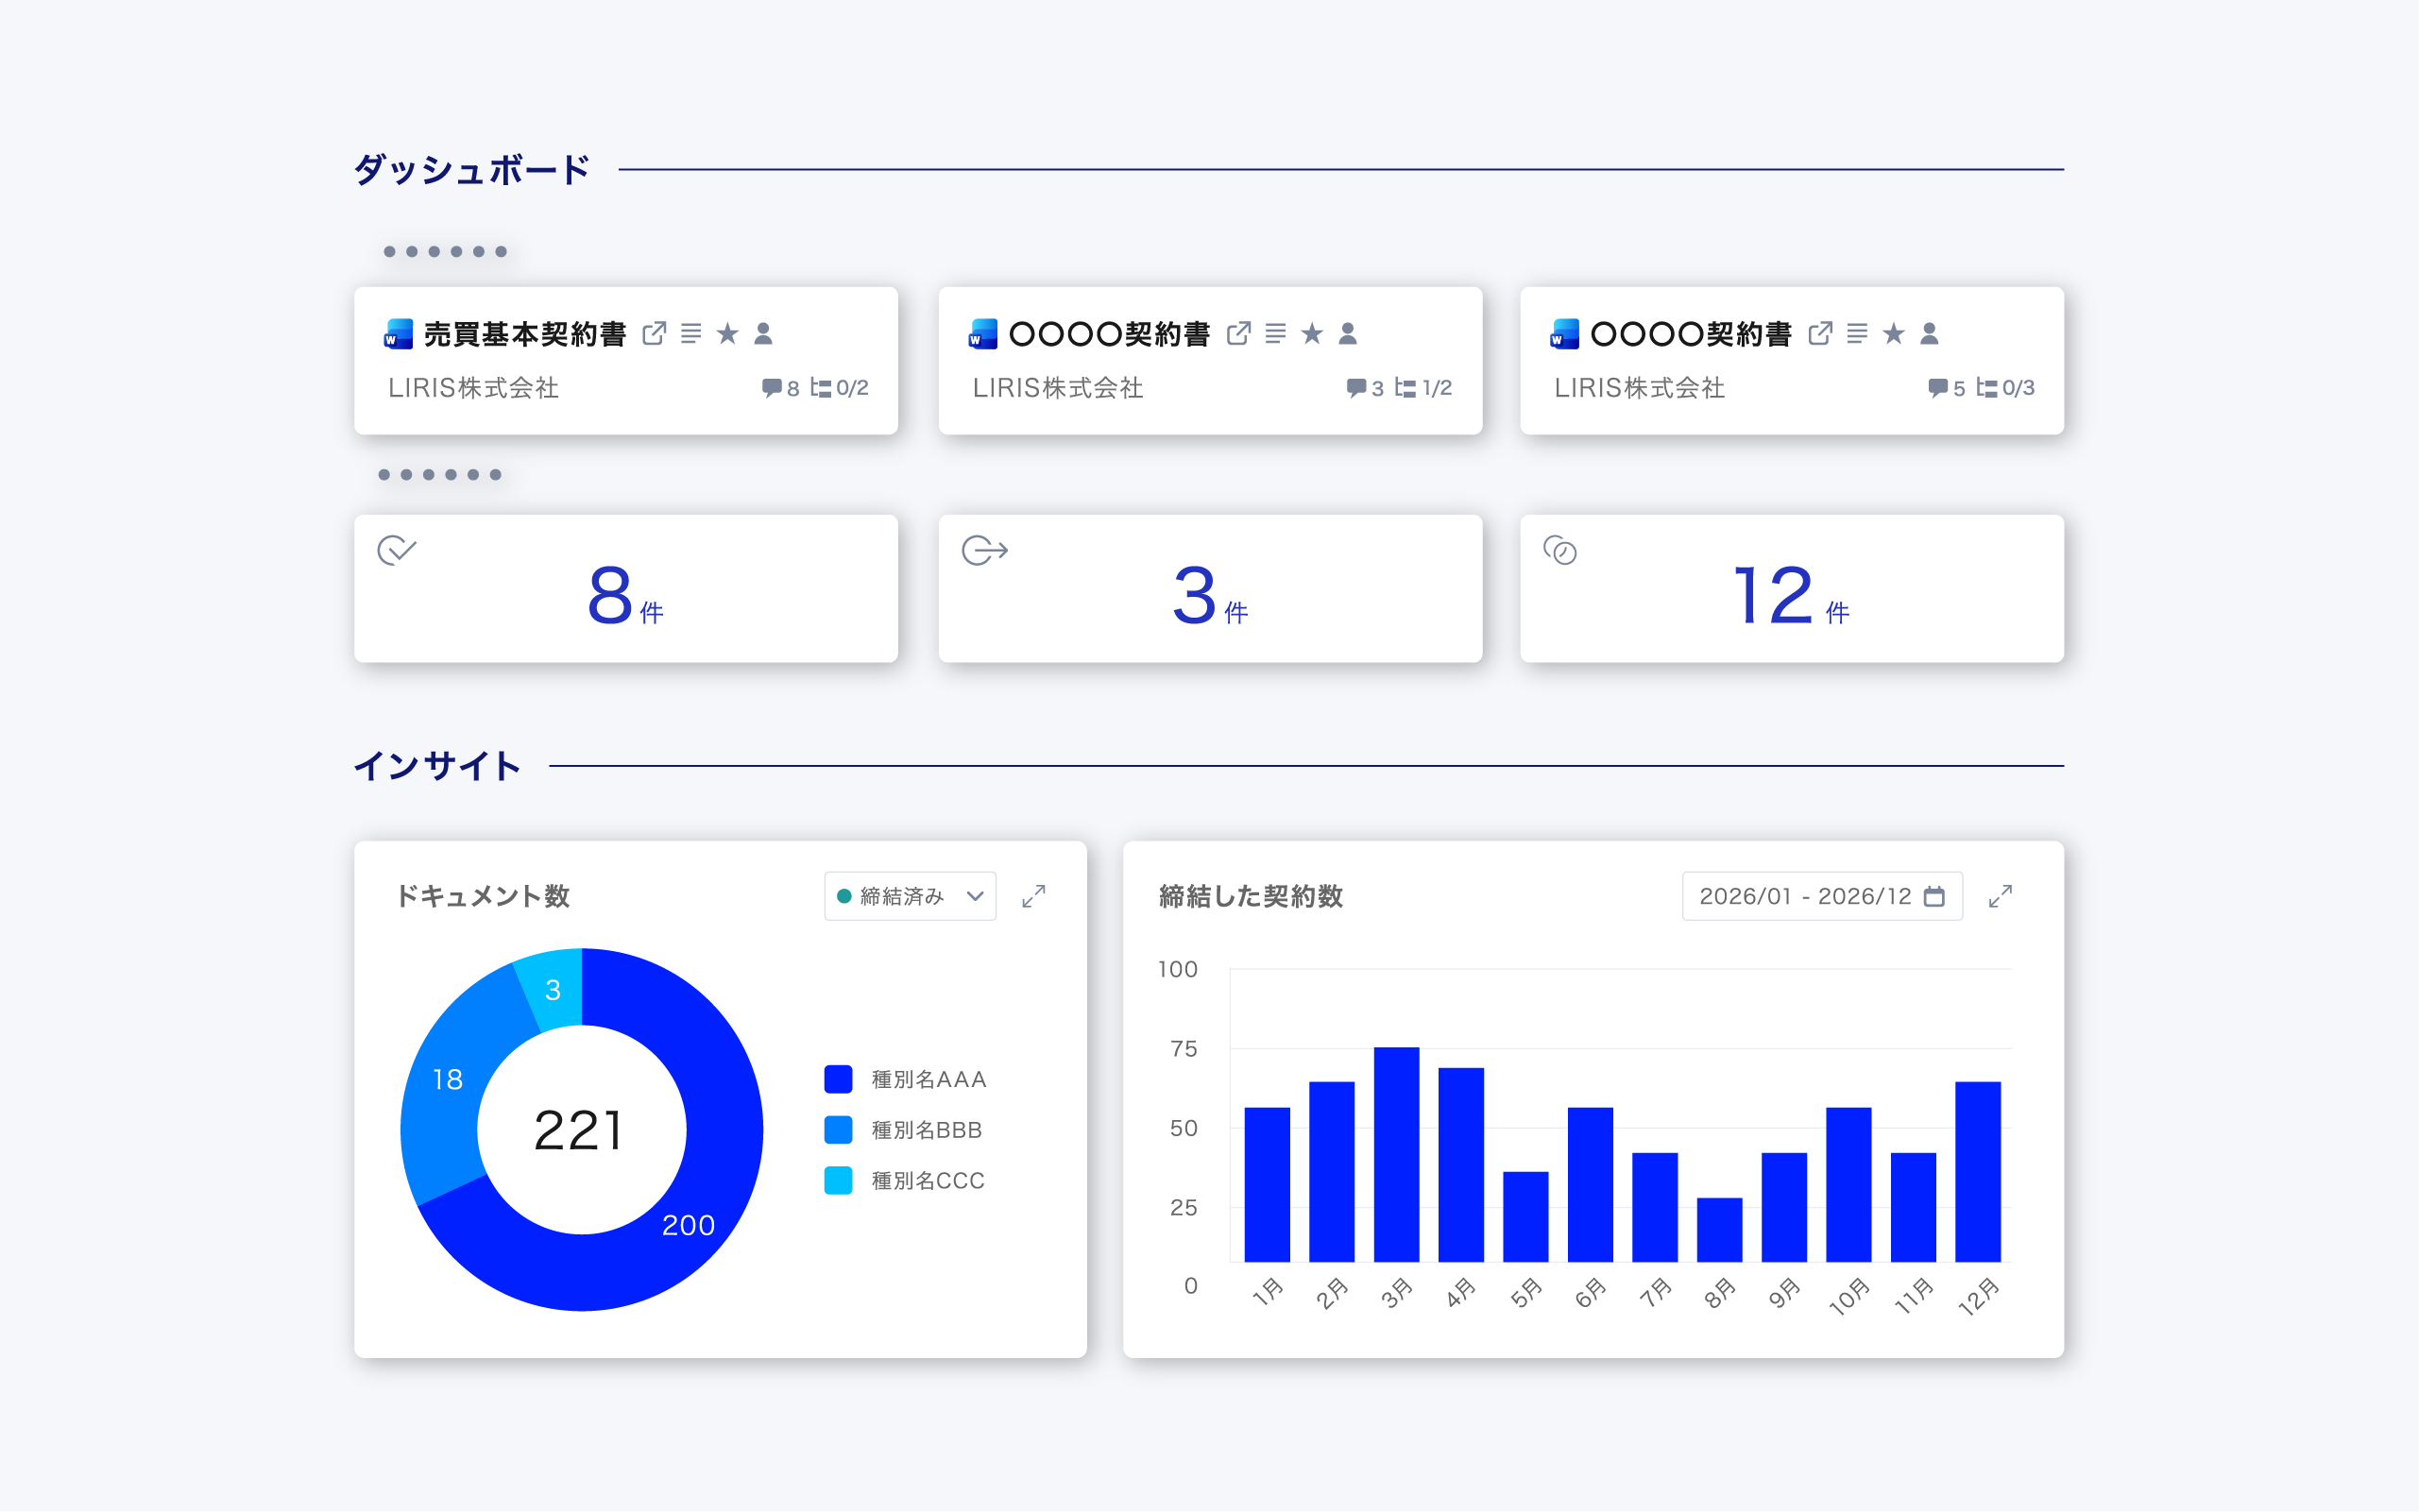Viewport: 2419px width, 1512px height.
Task: Click calendar icon in date range field
Action: pyautogui.click(x=1935, y=896)
